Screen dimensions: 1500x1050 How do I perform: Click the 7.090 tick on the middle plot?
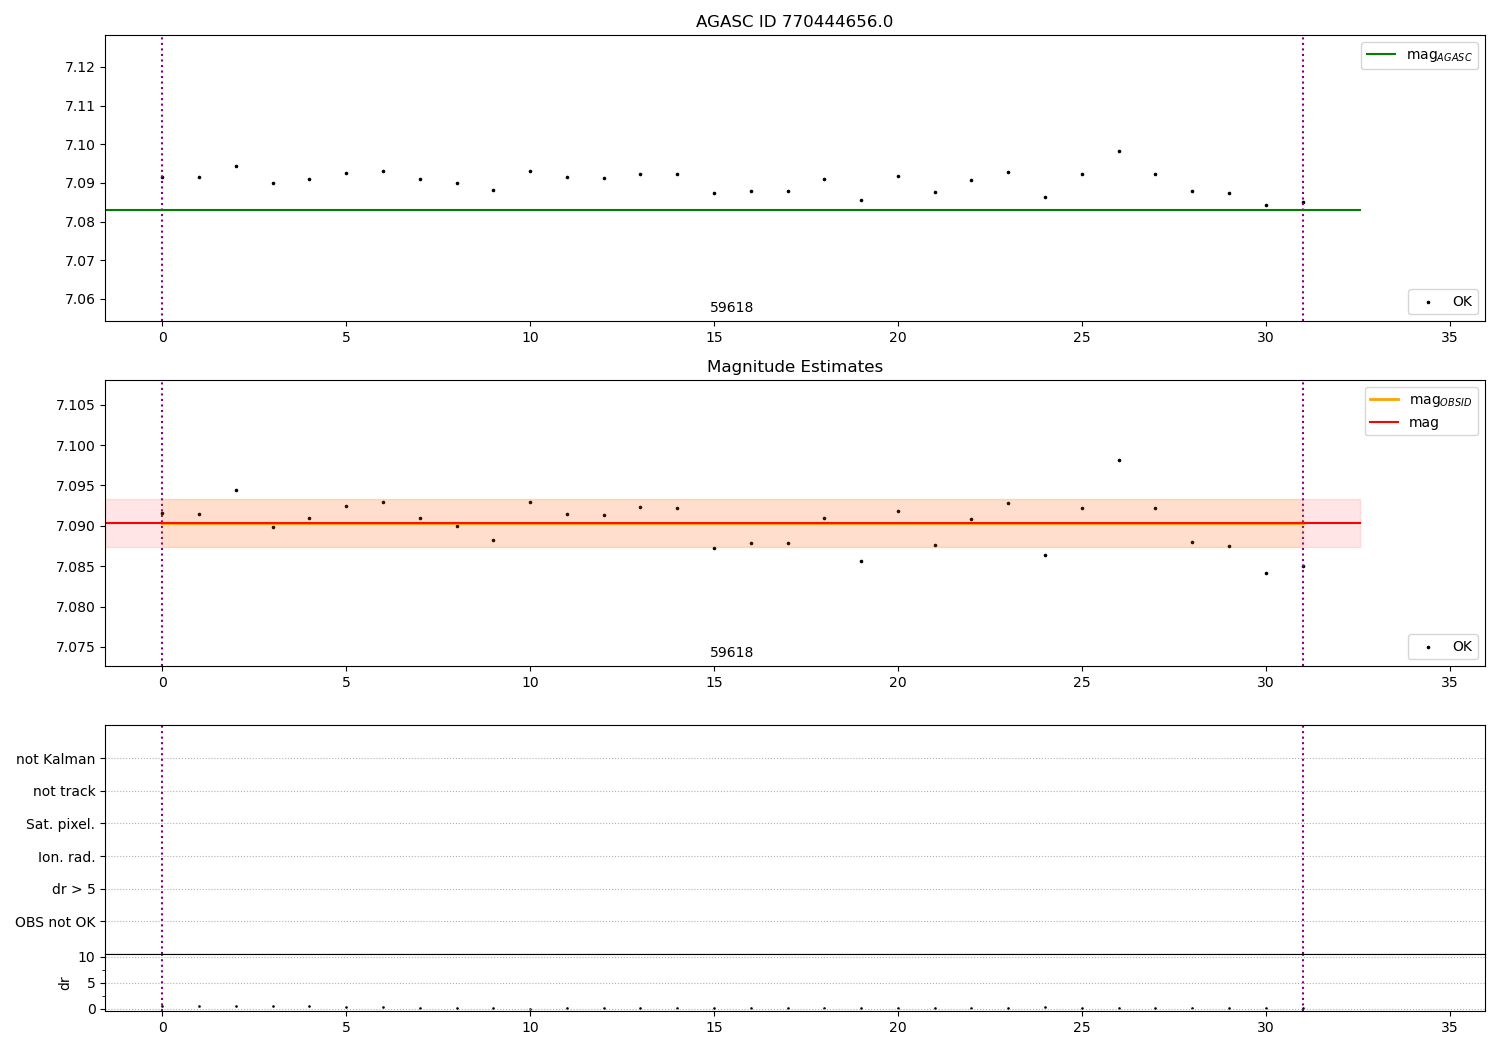[x=76, y=526]
